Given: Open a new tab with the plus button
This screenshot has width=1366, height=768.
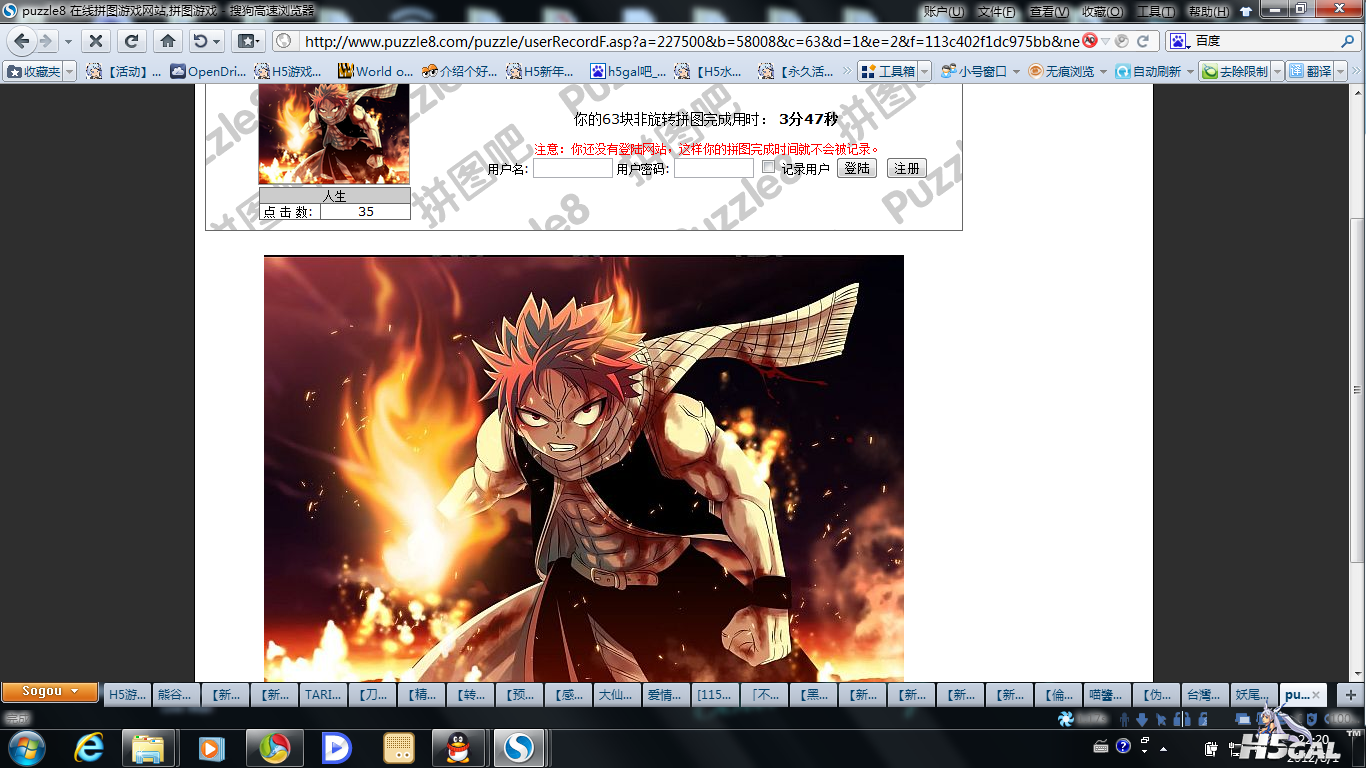Looking at the screenshot, I should (1350, 694).
